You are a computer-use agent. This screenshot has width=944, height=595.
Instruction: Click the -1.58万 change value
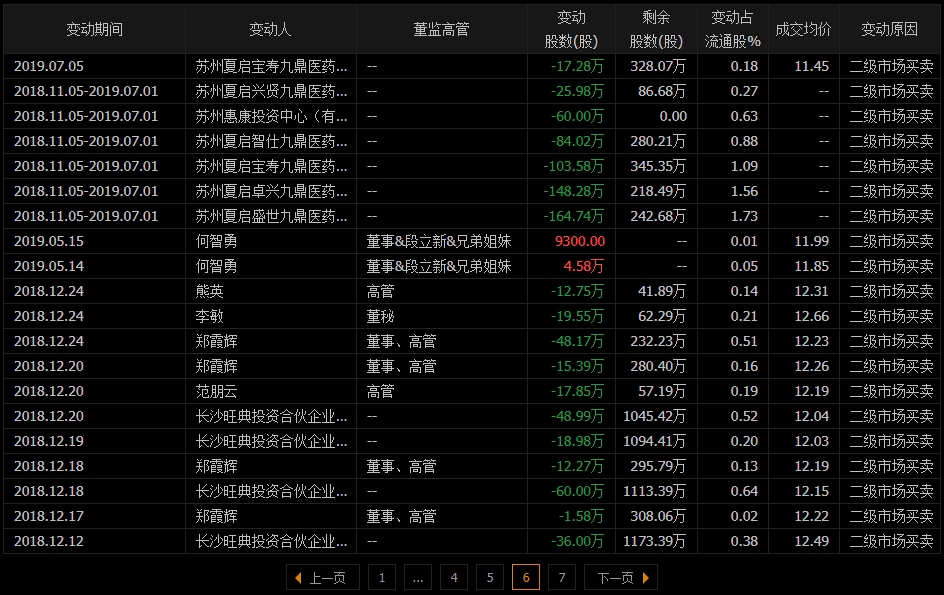581,516
